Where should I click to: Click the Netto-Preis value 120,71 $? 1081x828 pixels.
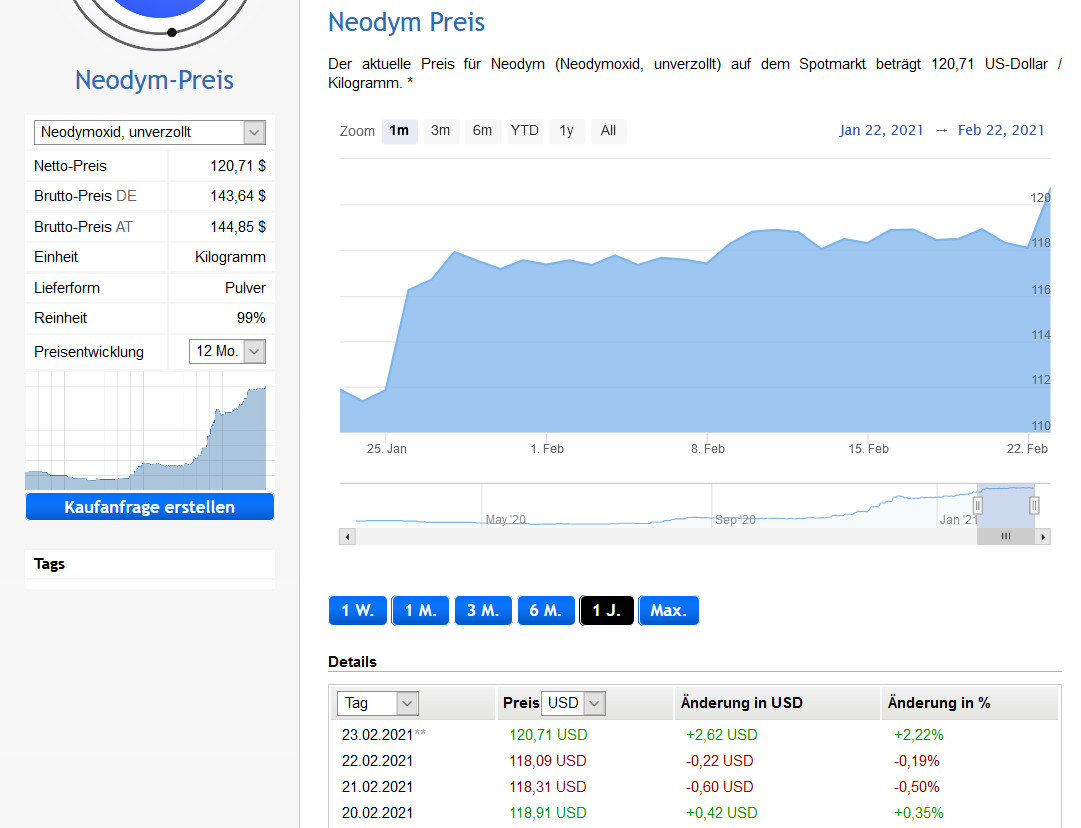238,166
